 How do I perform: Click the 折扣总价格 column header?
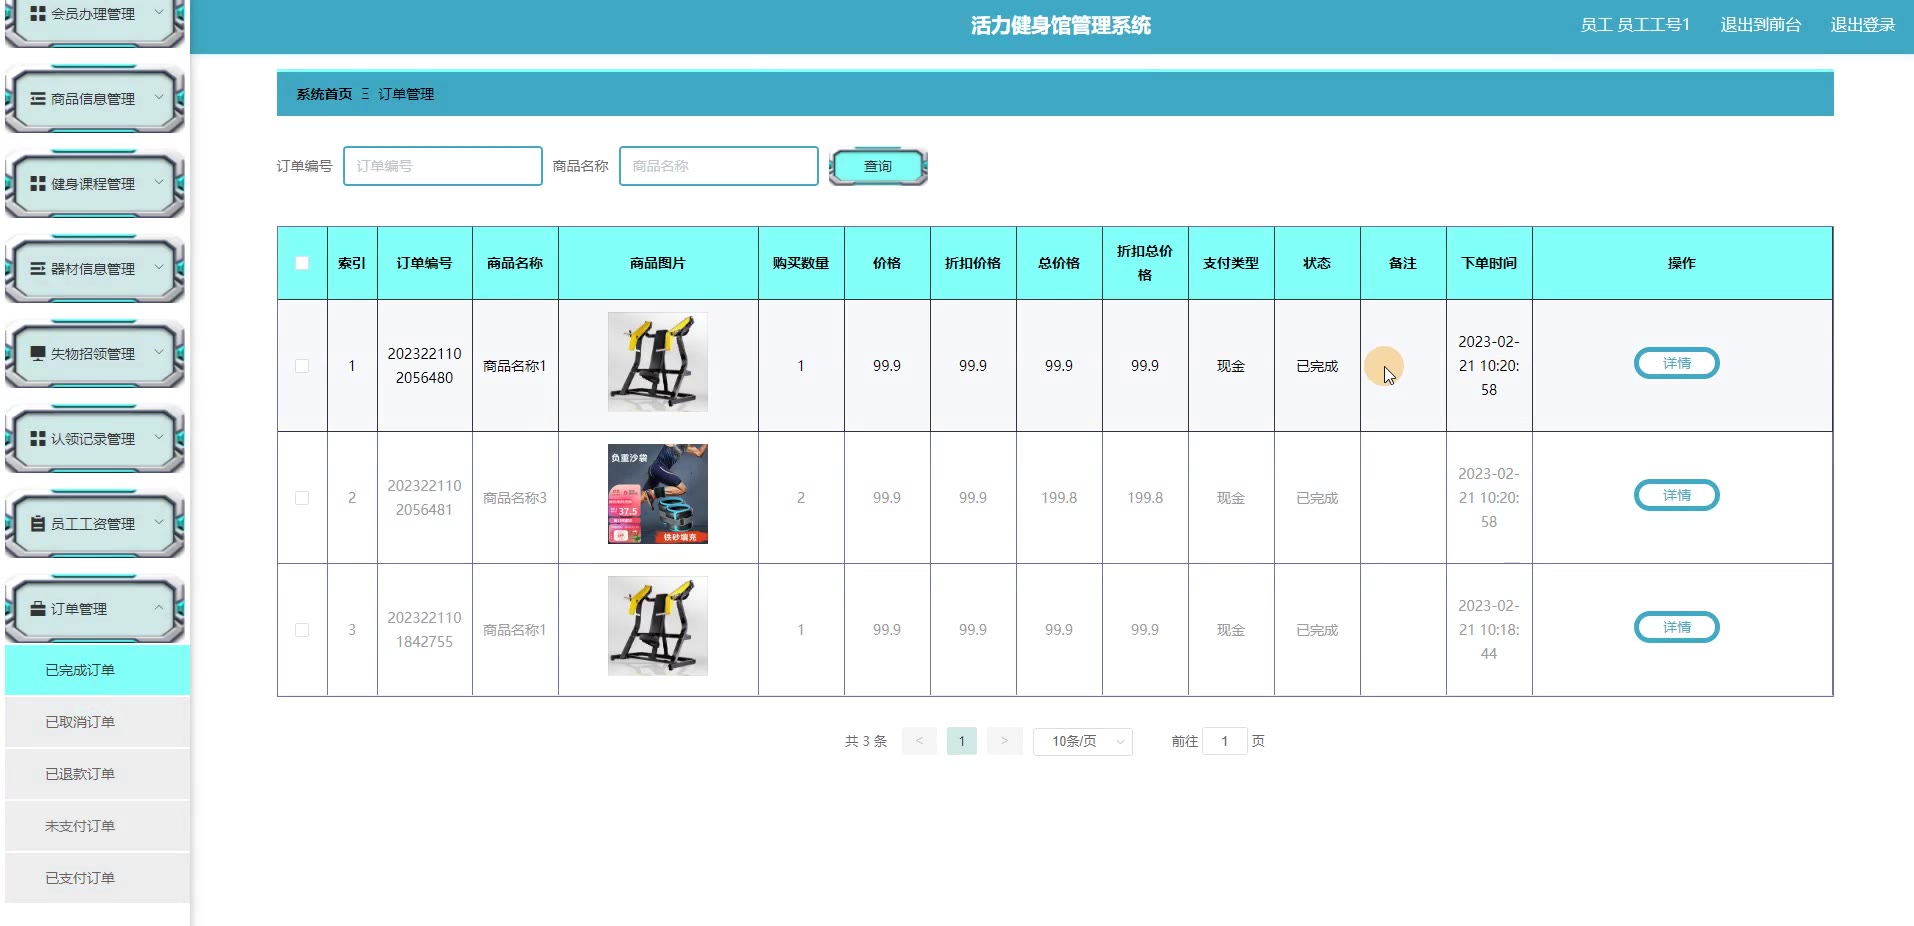click(x=1145, y=263)
